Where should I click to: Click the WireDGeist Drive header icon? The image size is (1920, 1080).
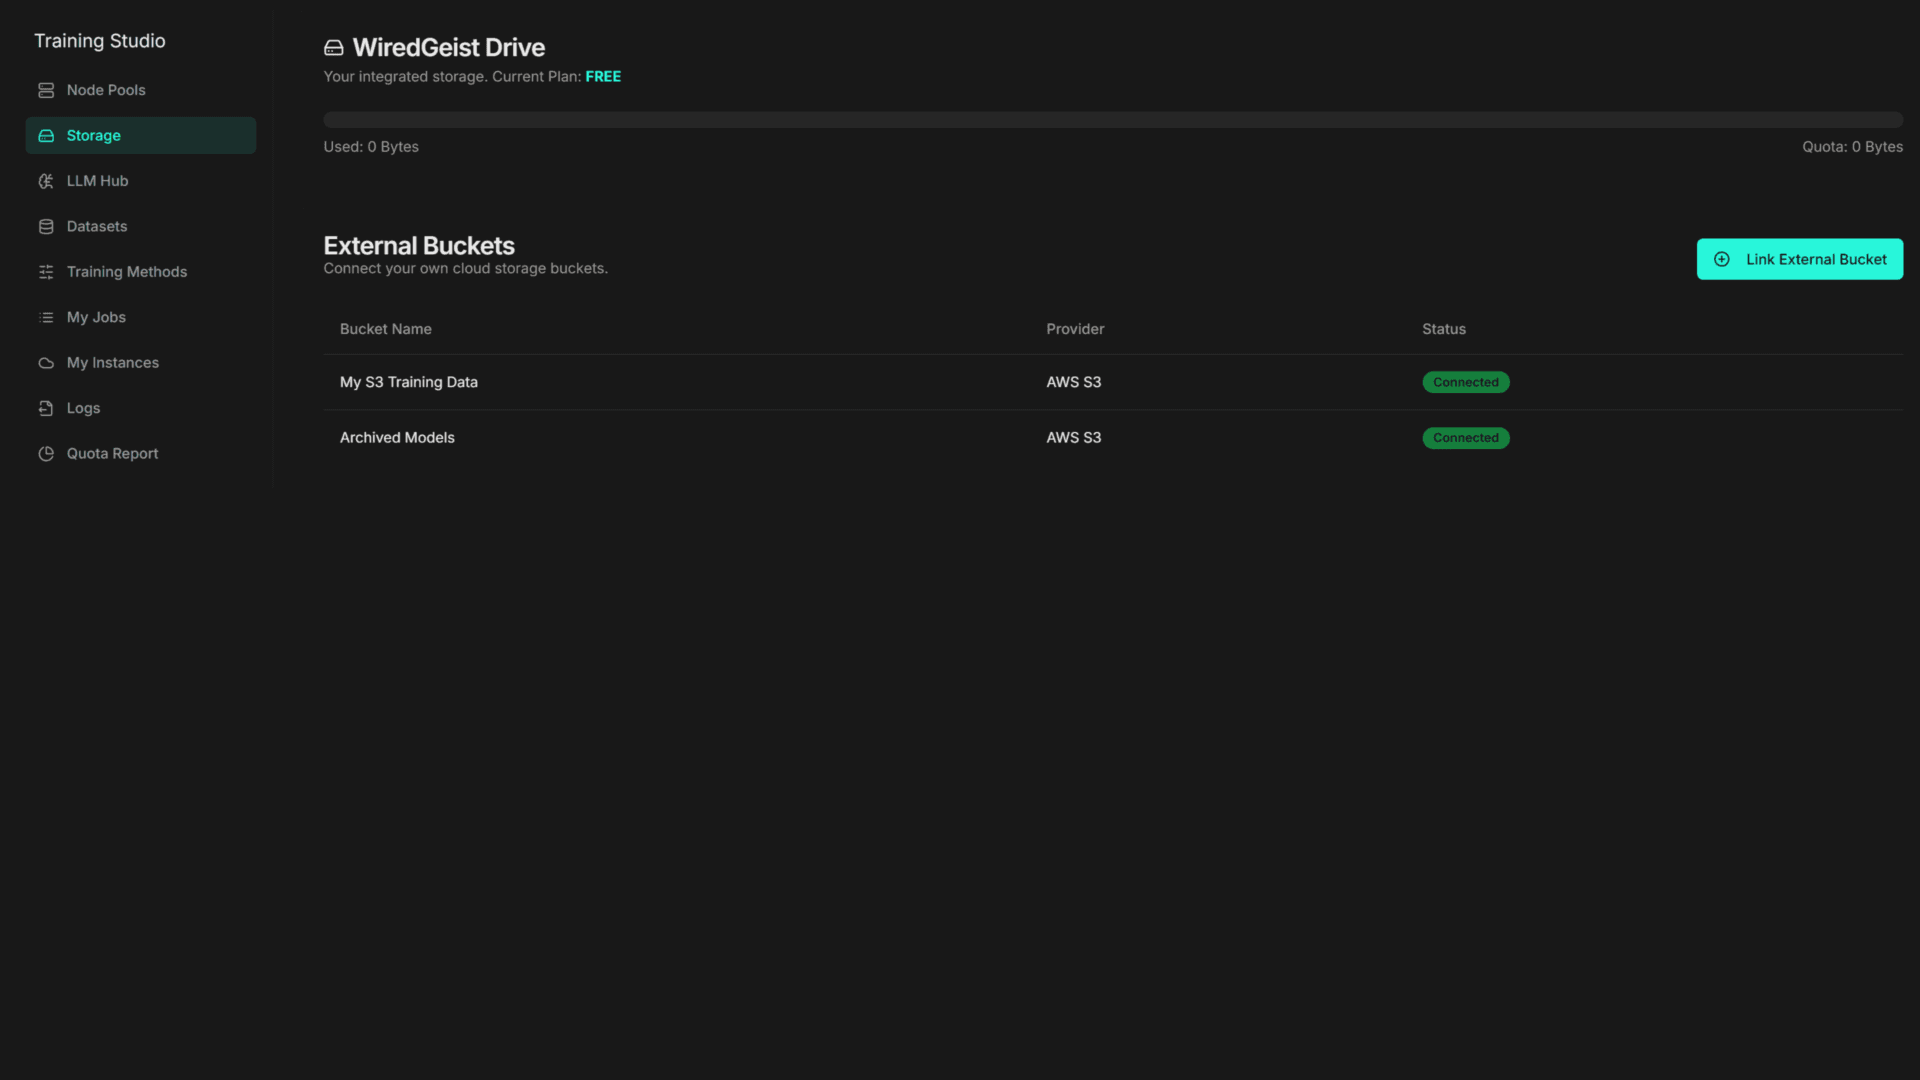point(334,48)
